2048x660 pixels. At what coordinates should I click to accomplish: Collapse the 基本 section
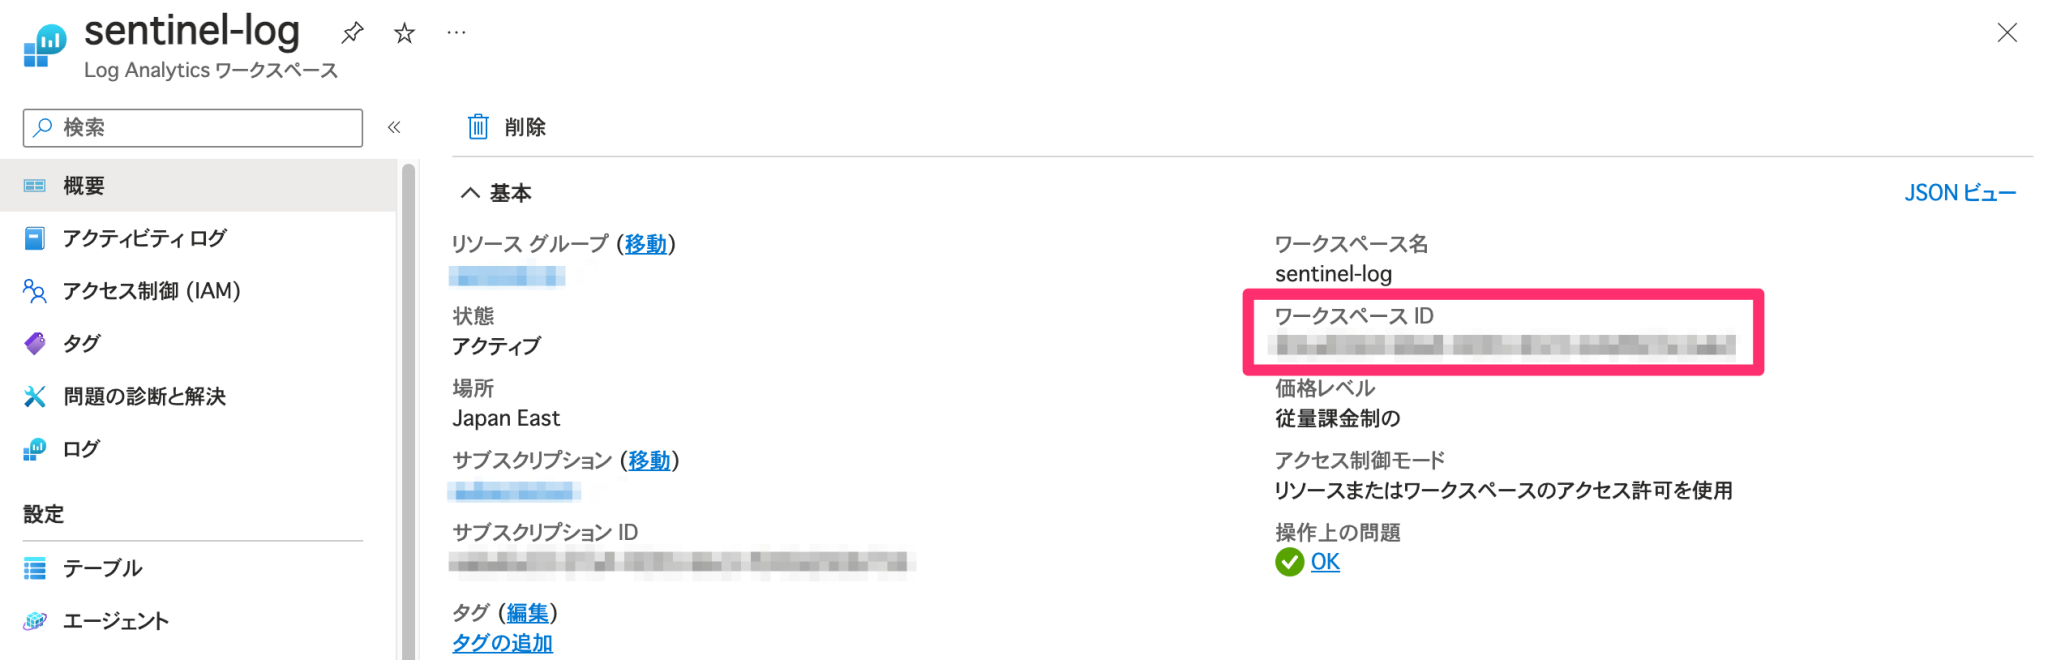point(470,193)
